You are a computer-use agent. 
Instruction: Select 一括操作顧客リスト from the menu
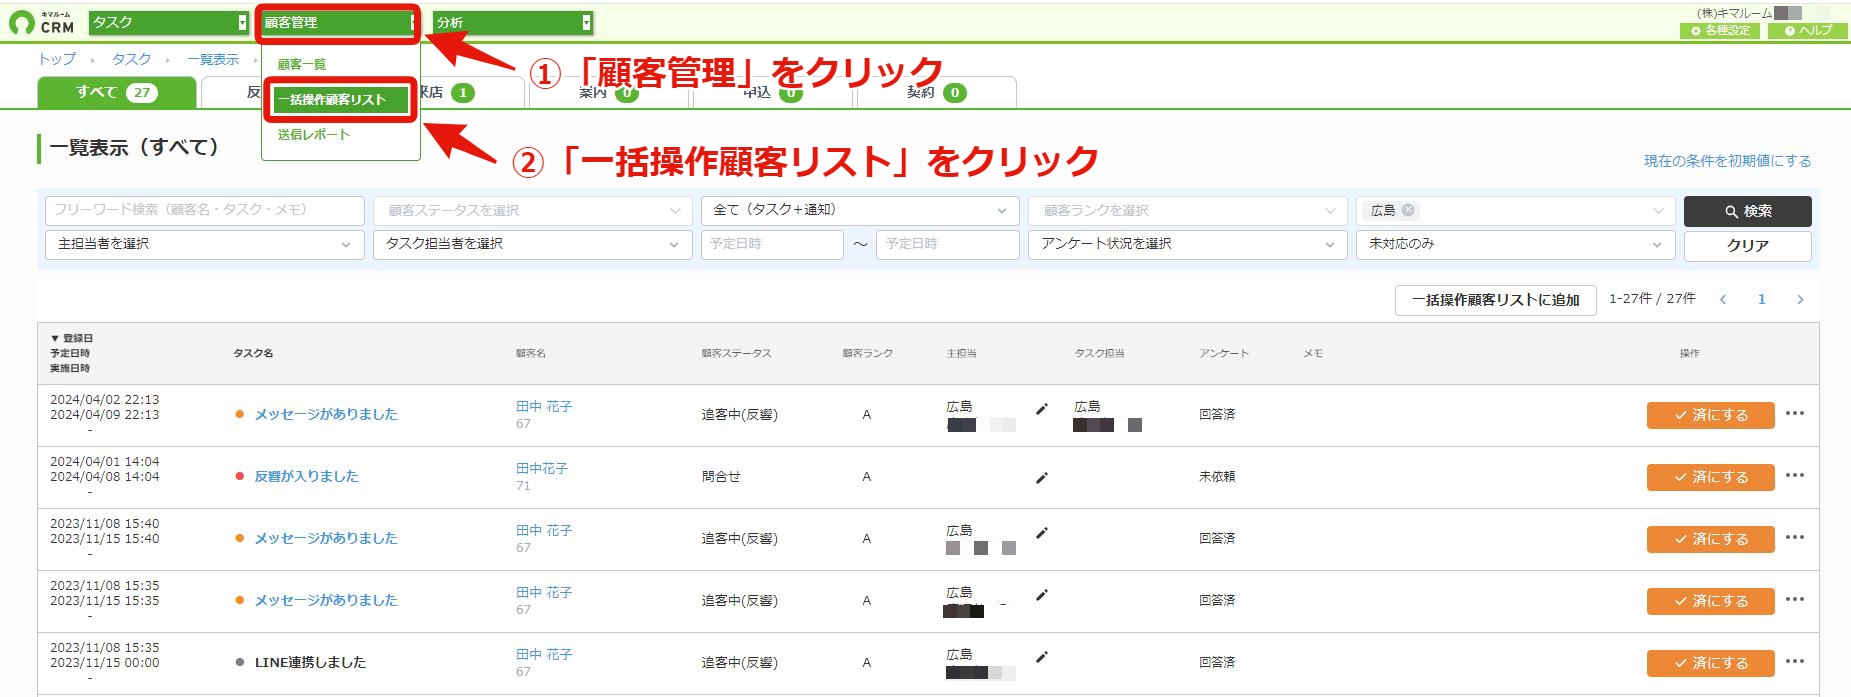coord(340,99)
